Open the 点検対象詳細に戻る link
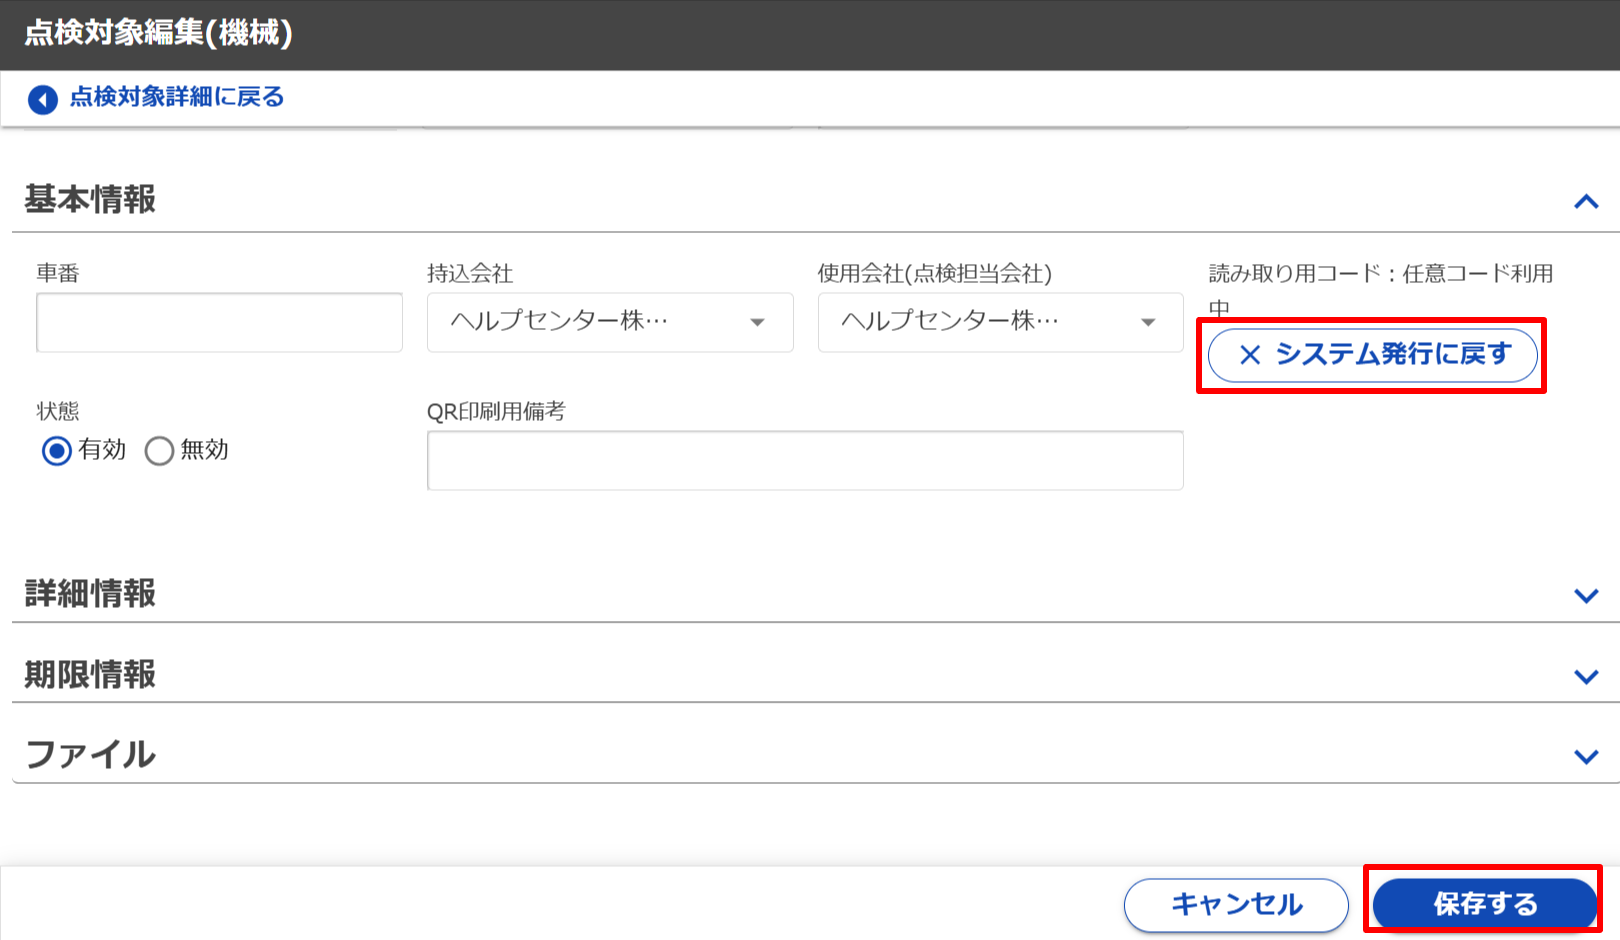This screenshot has height=940, width=1620. click(x=176, y=97)
